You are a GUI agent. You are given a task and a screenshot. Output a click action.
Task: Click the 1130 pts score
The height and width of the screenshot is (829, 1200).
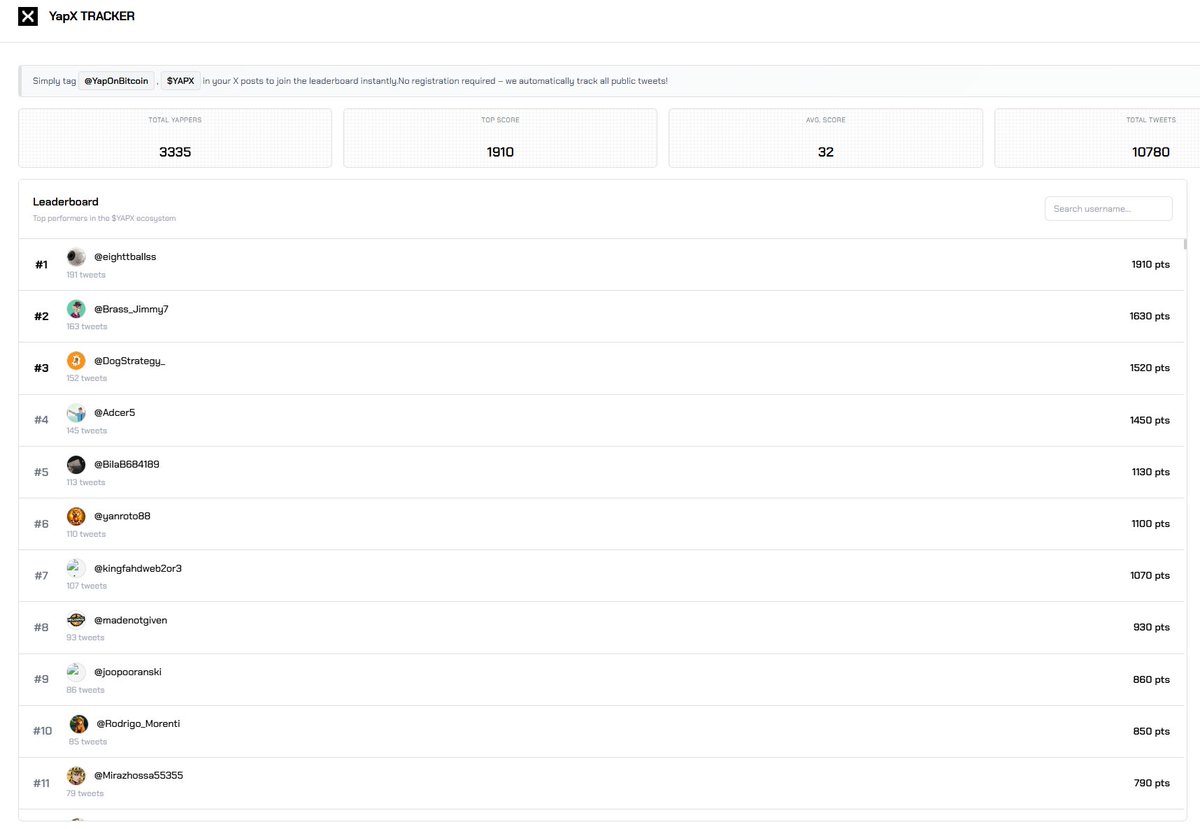coord(1150,472)
